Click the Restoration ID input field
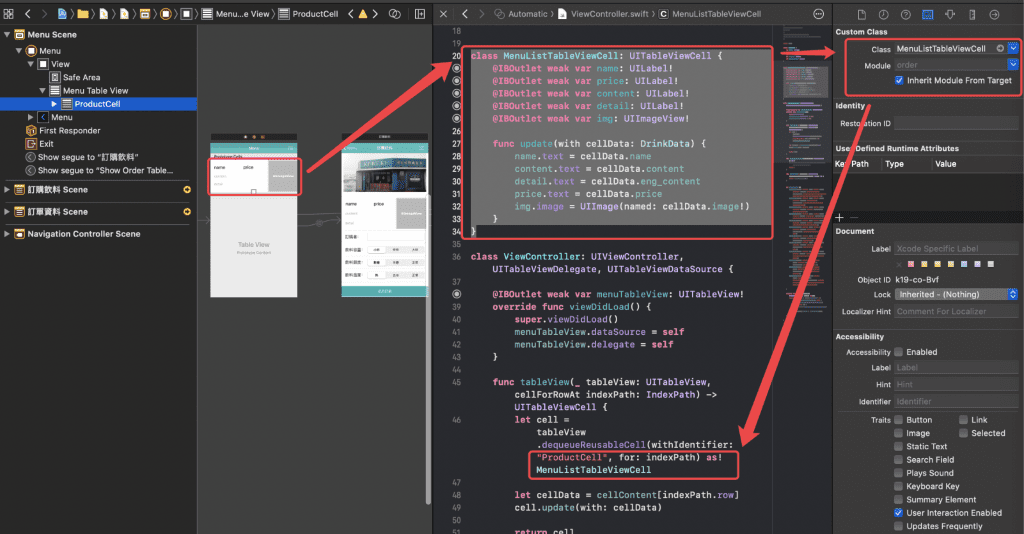Viewport: 1024px width, 534px height. click(956, 123)
